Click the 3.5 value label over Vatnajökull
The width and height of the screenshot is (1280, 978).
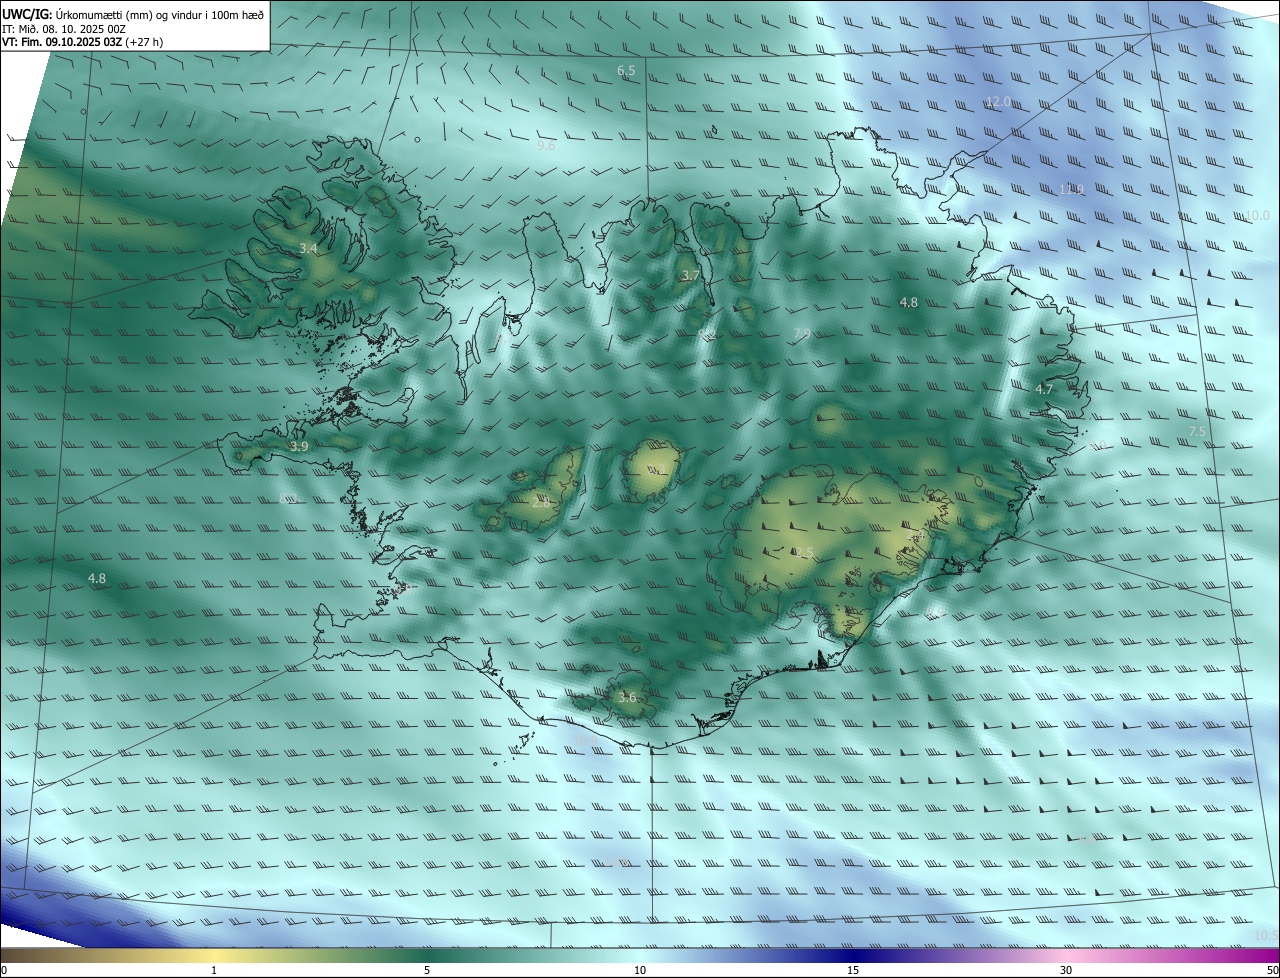(804, 553)
